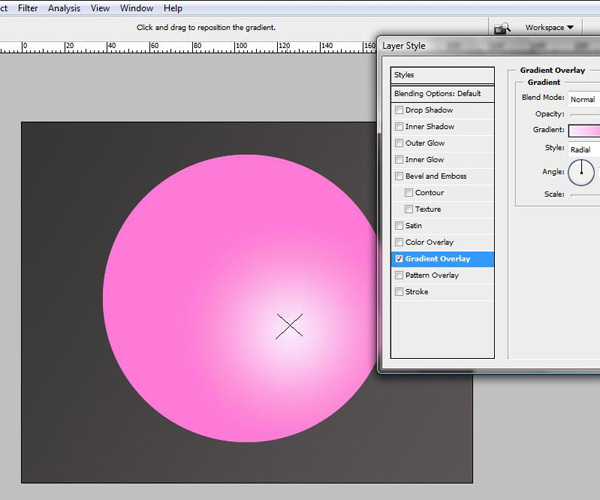Open the Help menu
This screenshot has width=600, height=500.
coord(173,8)
